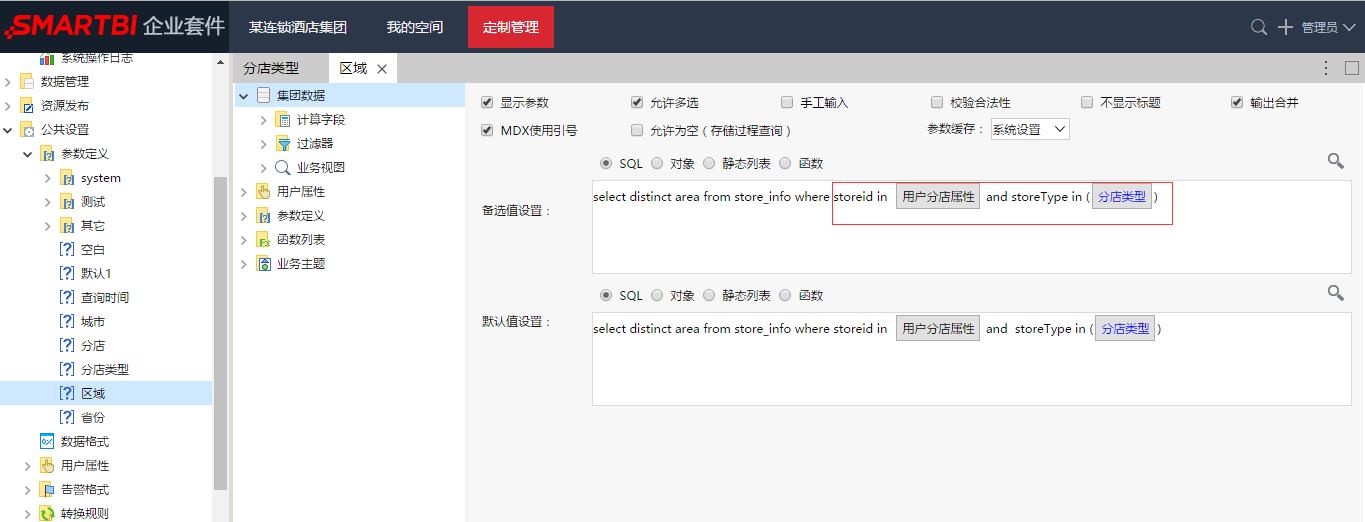Toggle the 允许多选 checkbox
1365x522 pixels.
pos(637,102)
